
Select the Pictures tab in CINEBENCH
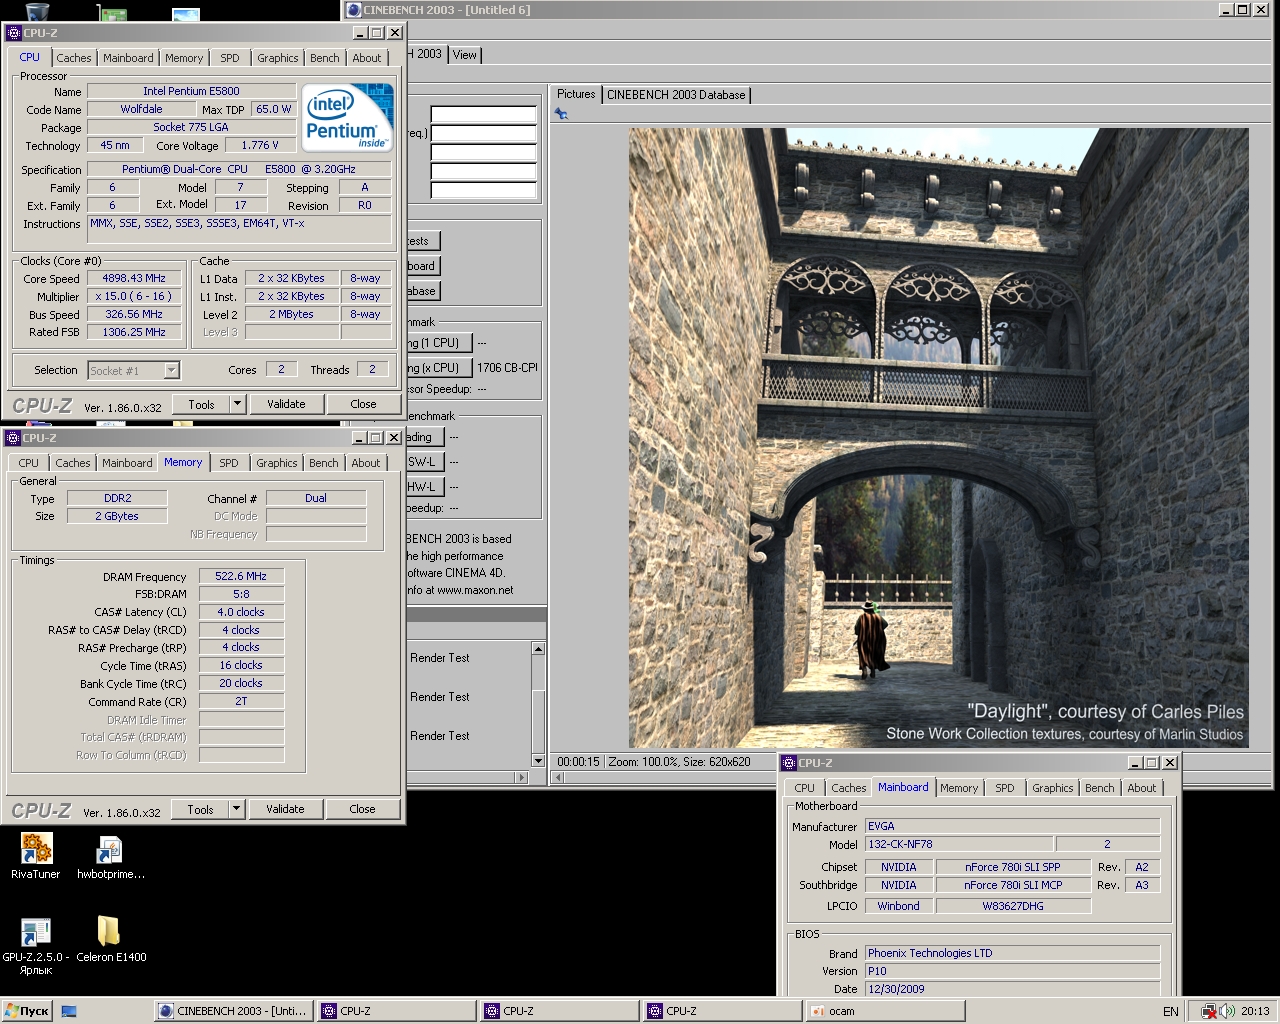576,94
